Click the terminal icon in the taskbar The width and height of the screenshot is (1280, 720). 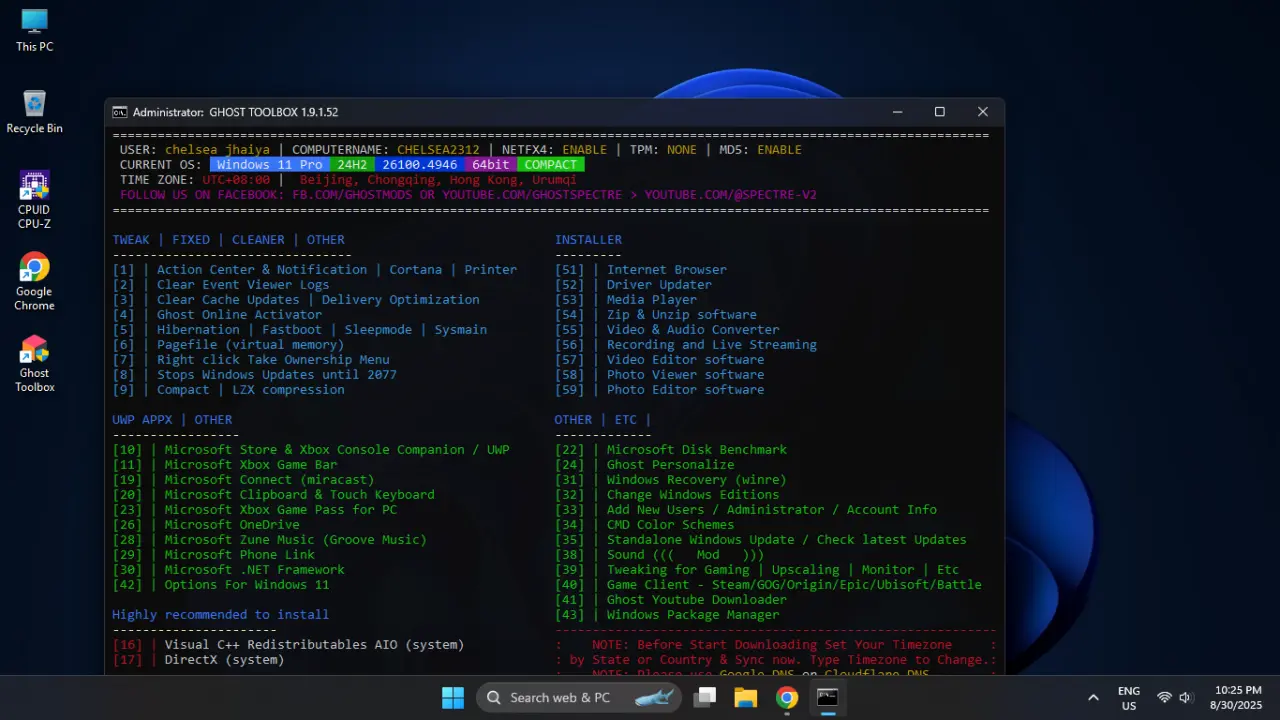[x=827, y=697]
